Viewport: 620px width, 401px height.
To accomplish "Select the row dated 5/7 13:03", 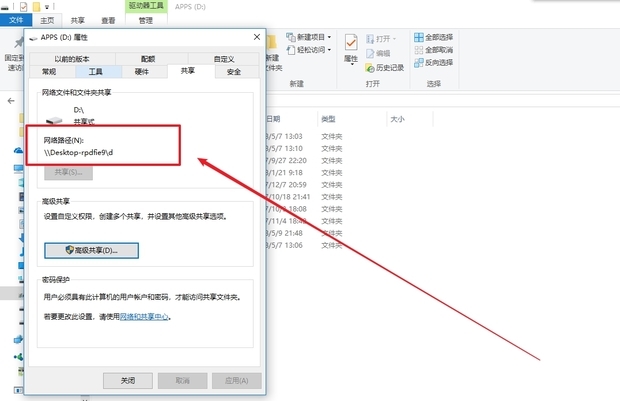I will coord(304,136).
